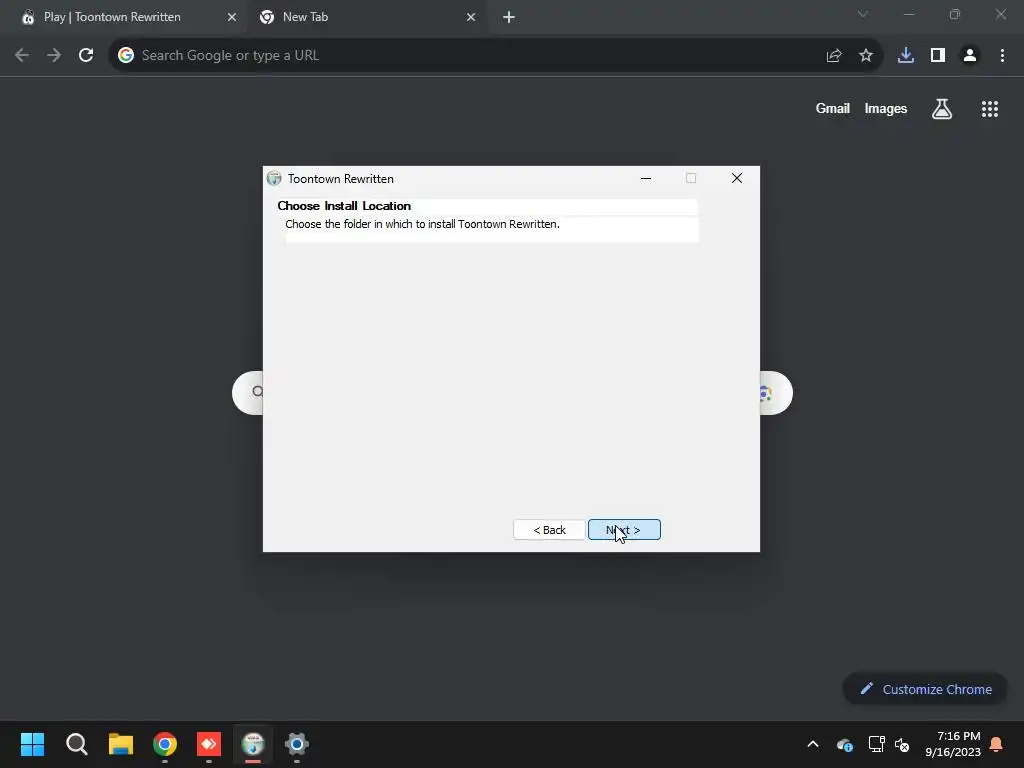Open File Explorer from taskbar
Viewport: 1024px width, 768px height.
121,744
